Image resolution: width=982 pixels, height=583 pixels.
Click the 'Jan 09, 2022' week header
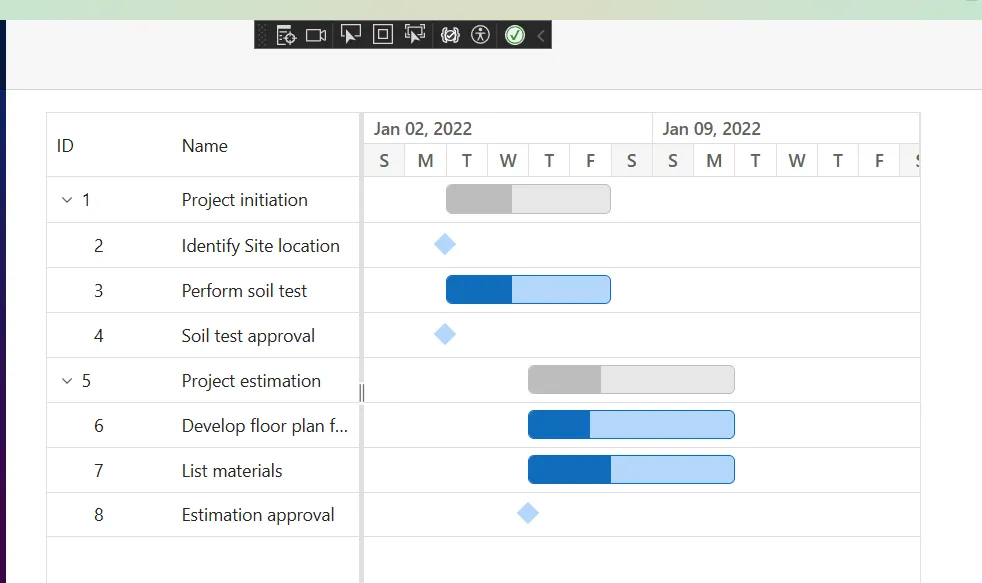click(x=786, y=128)
